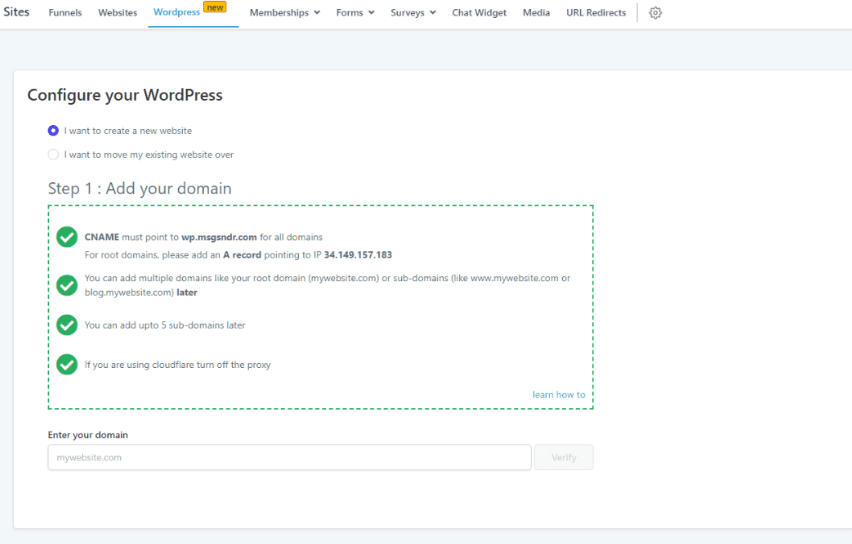Click the Verify button
The image size is (852, 544).
click(x=563, y=457)
